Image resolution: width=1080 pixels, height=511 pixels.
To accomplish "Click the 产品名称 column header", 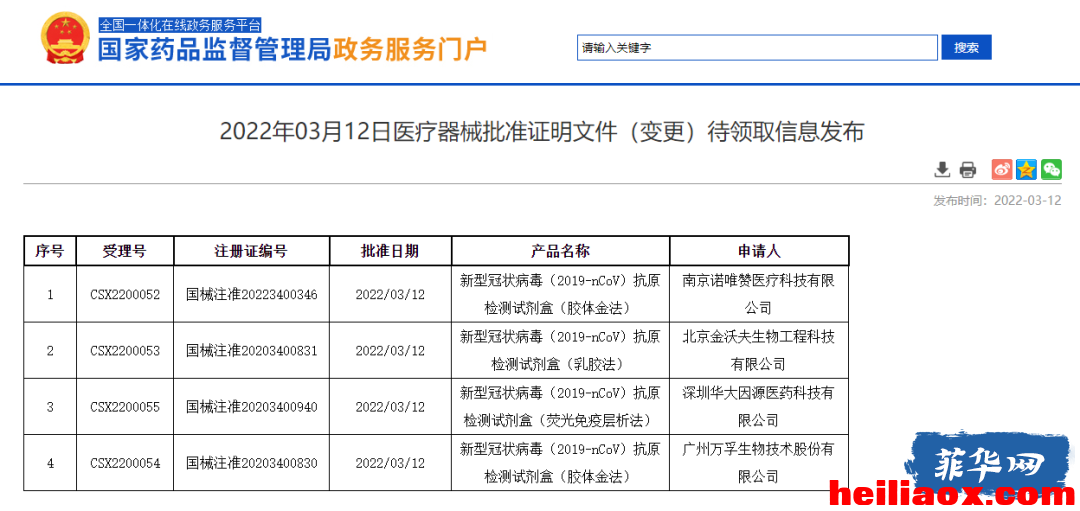I will coord(560,251).
